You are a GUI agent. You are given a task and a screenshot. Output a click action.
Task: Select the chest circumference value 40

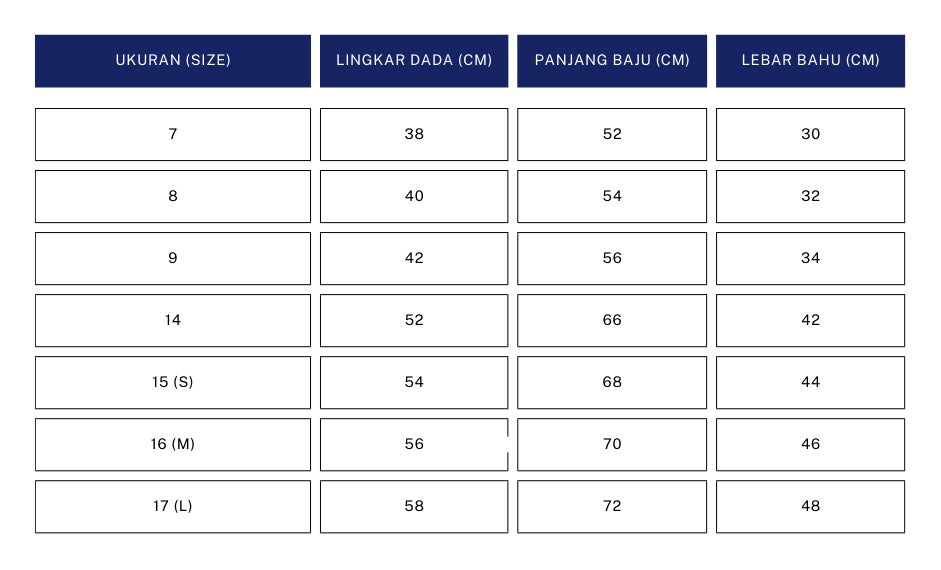pos(414,196)
